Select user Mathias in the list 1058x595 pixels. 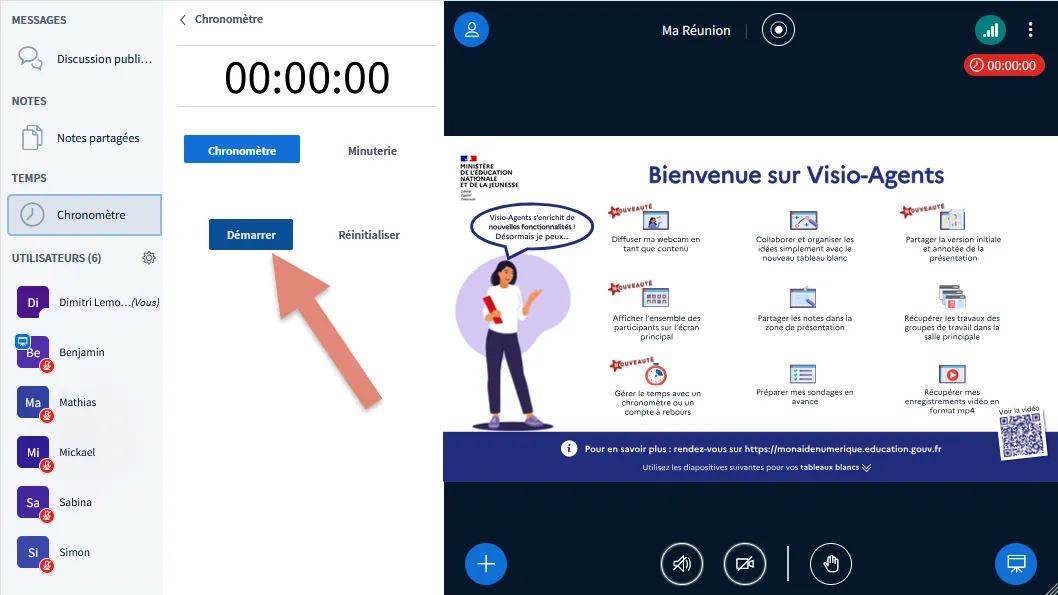click(84, 402)
